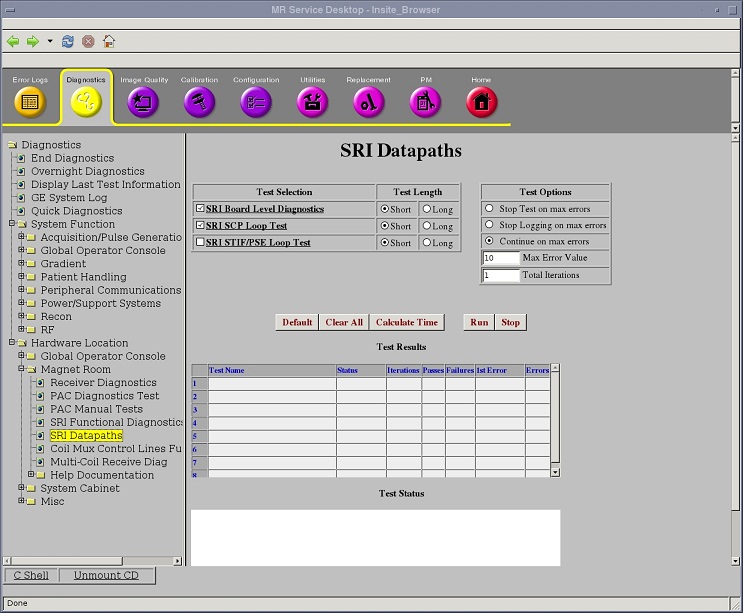Uncheck SRI Board Level Diagnostics checkbox
The height and width of the screenshot is (613, 743).
(200, 209)
